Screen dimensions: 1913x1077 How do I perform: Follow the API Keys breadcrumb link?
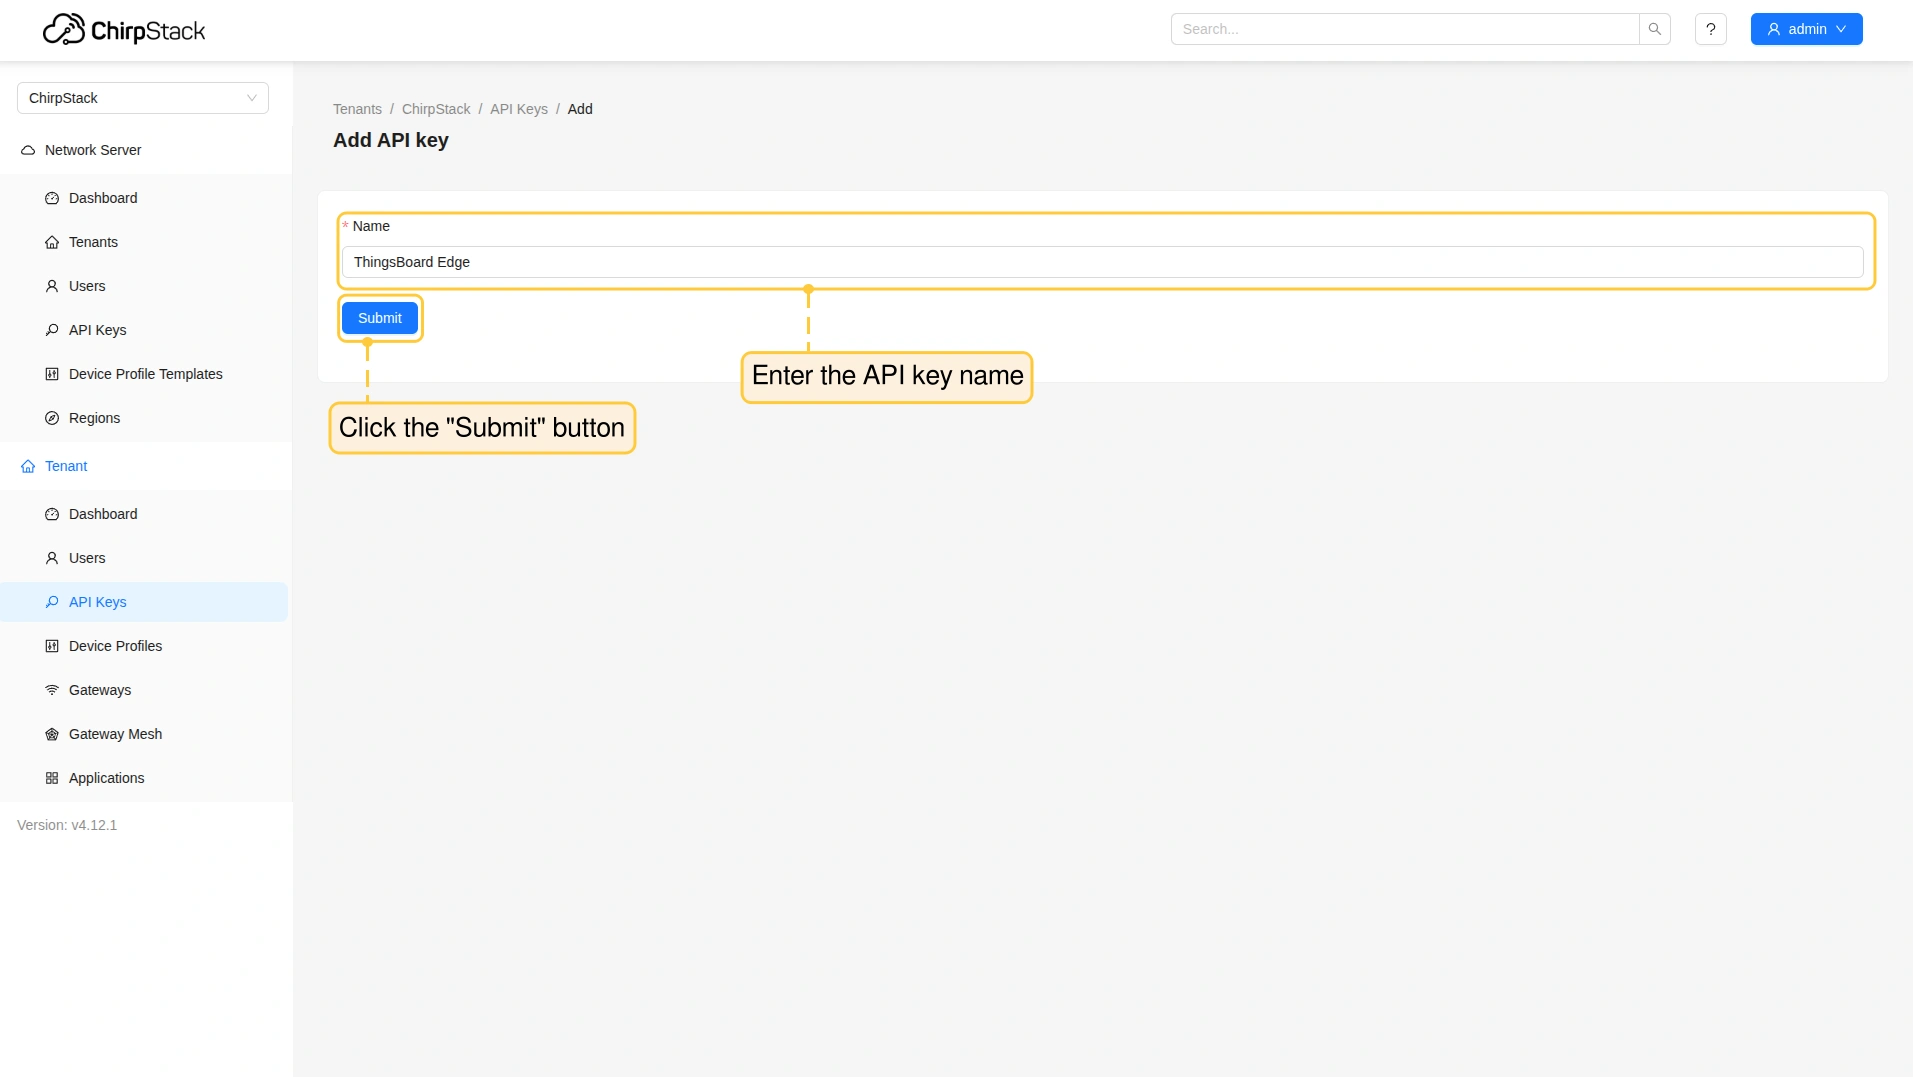(518, 109)
